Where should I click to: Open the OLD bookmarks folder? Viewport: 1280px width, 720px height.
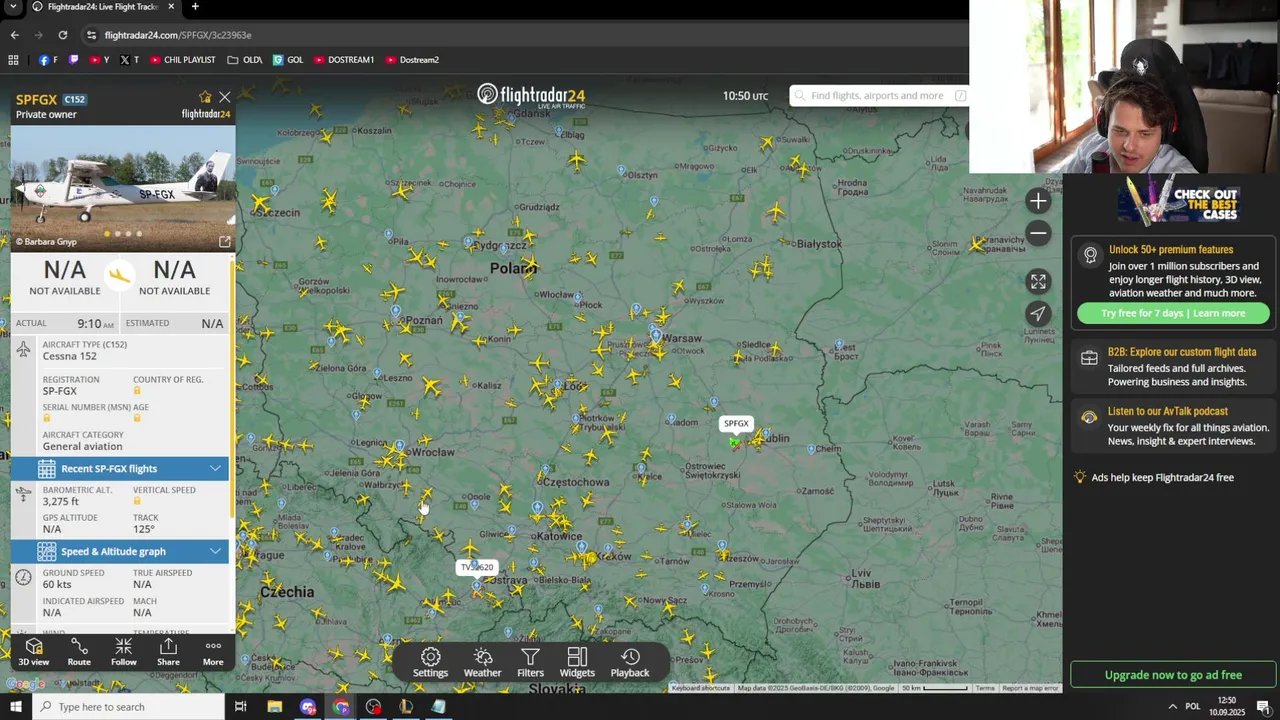245,60
